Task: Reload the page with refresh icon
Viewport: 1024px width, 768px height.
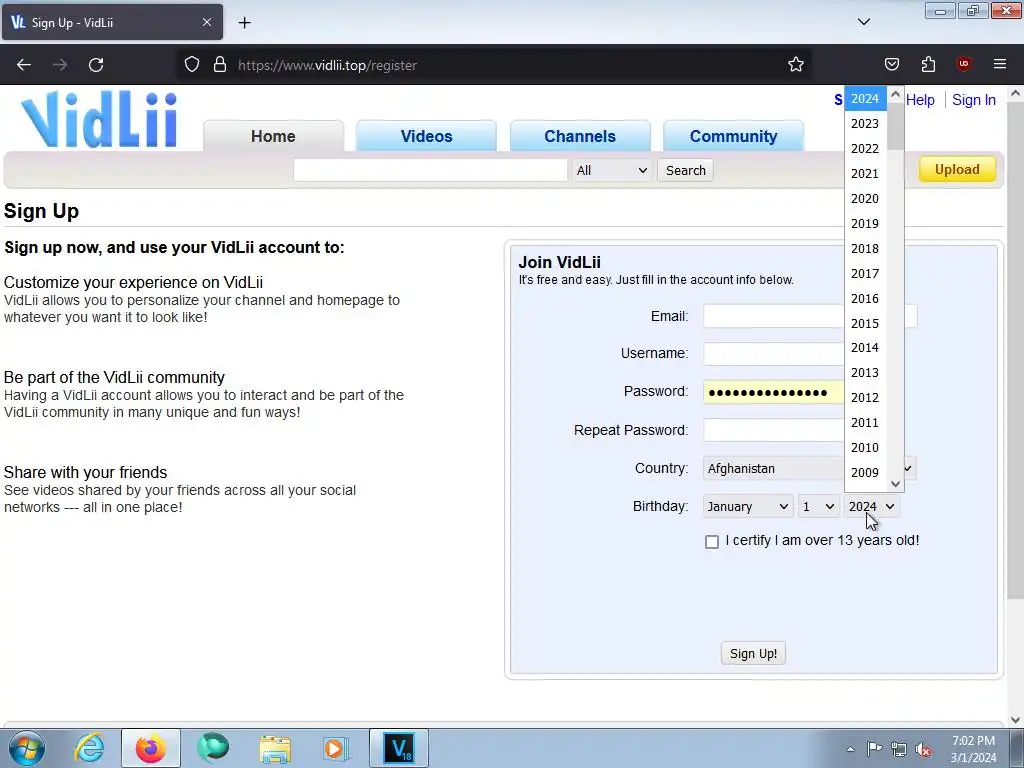Action: (96, 65)
